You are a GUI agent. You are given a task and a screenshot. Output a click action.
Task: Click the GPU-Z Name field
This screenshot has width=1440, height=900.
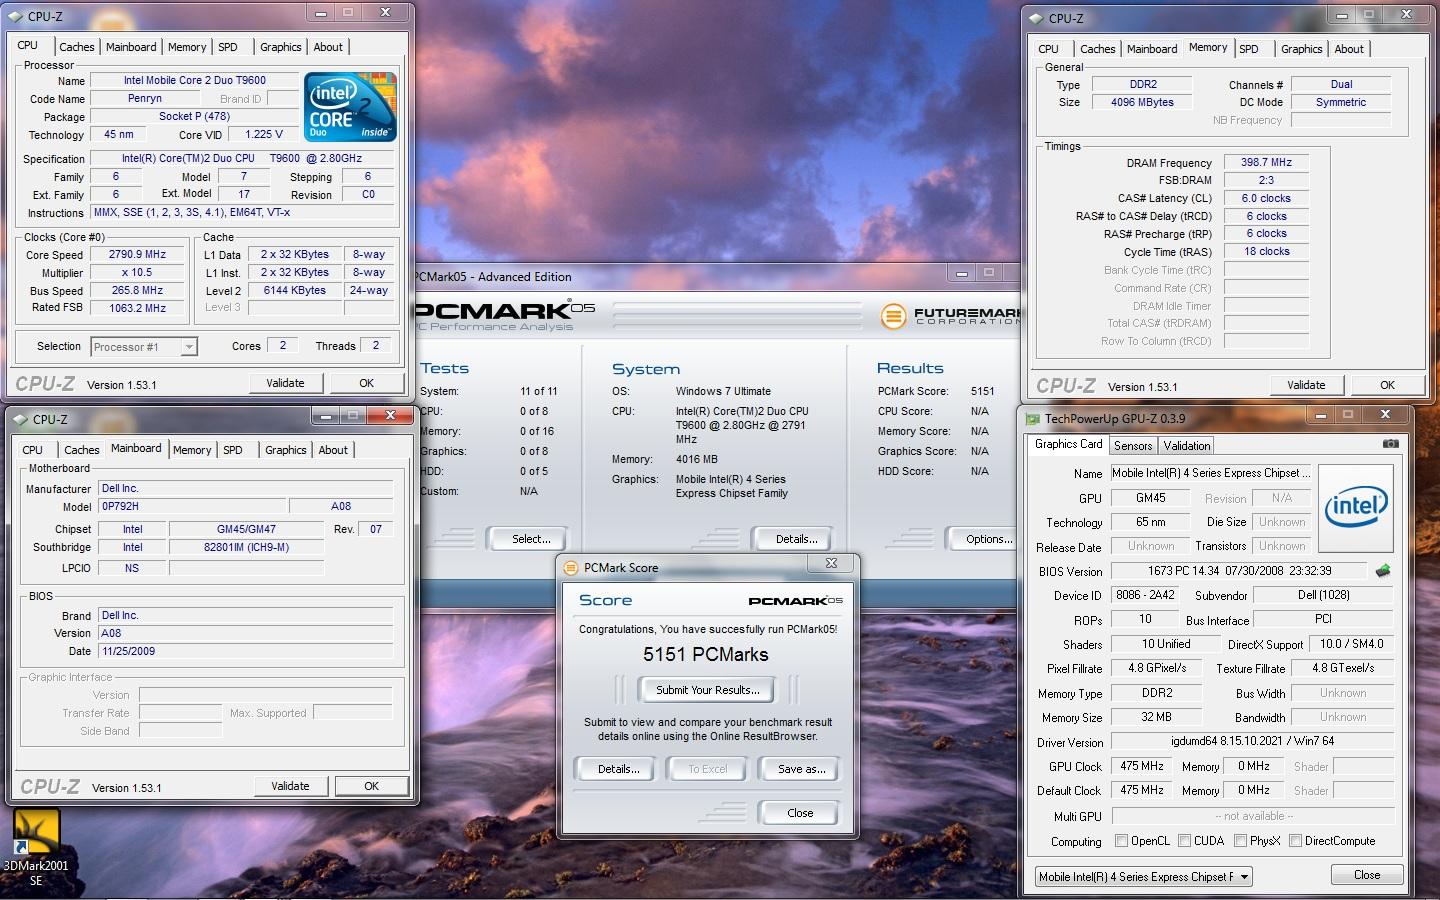(1210, 473)
